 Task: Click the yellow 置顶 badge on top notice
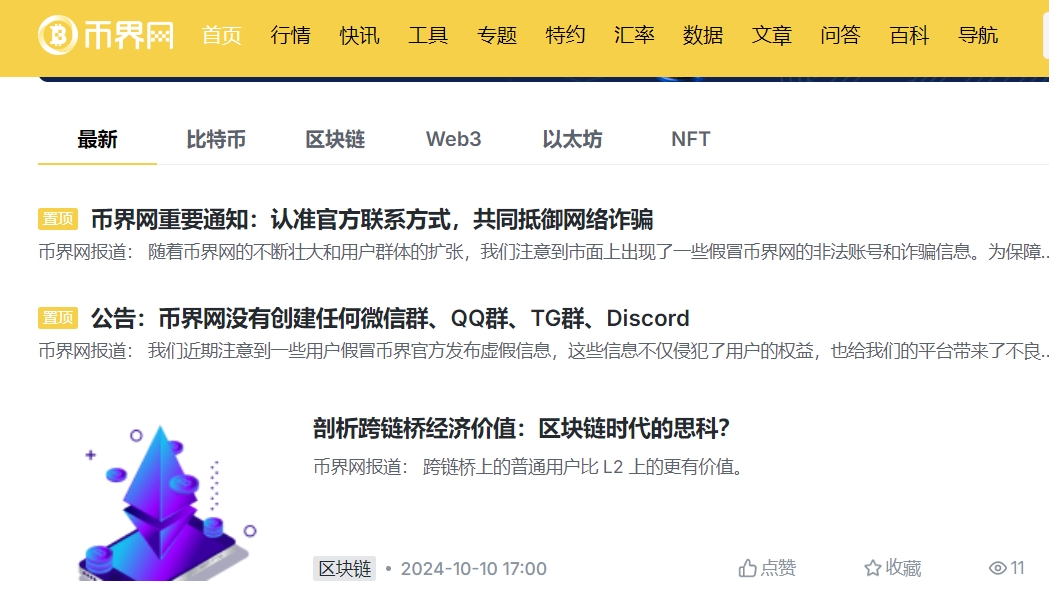click(60, 220)
